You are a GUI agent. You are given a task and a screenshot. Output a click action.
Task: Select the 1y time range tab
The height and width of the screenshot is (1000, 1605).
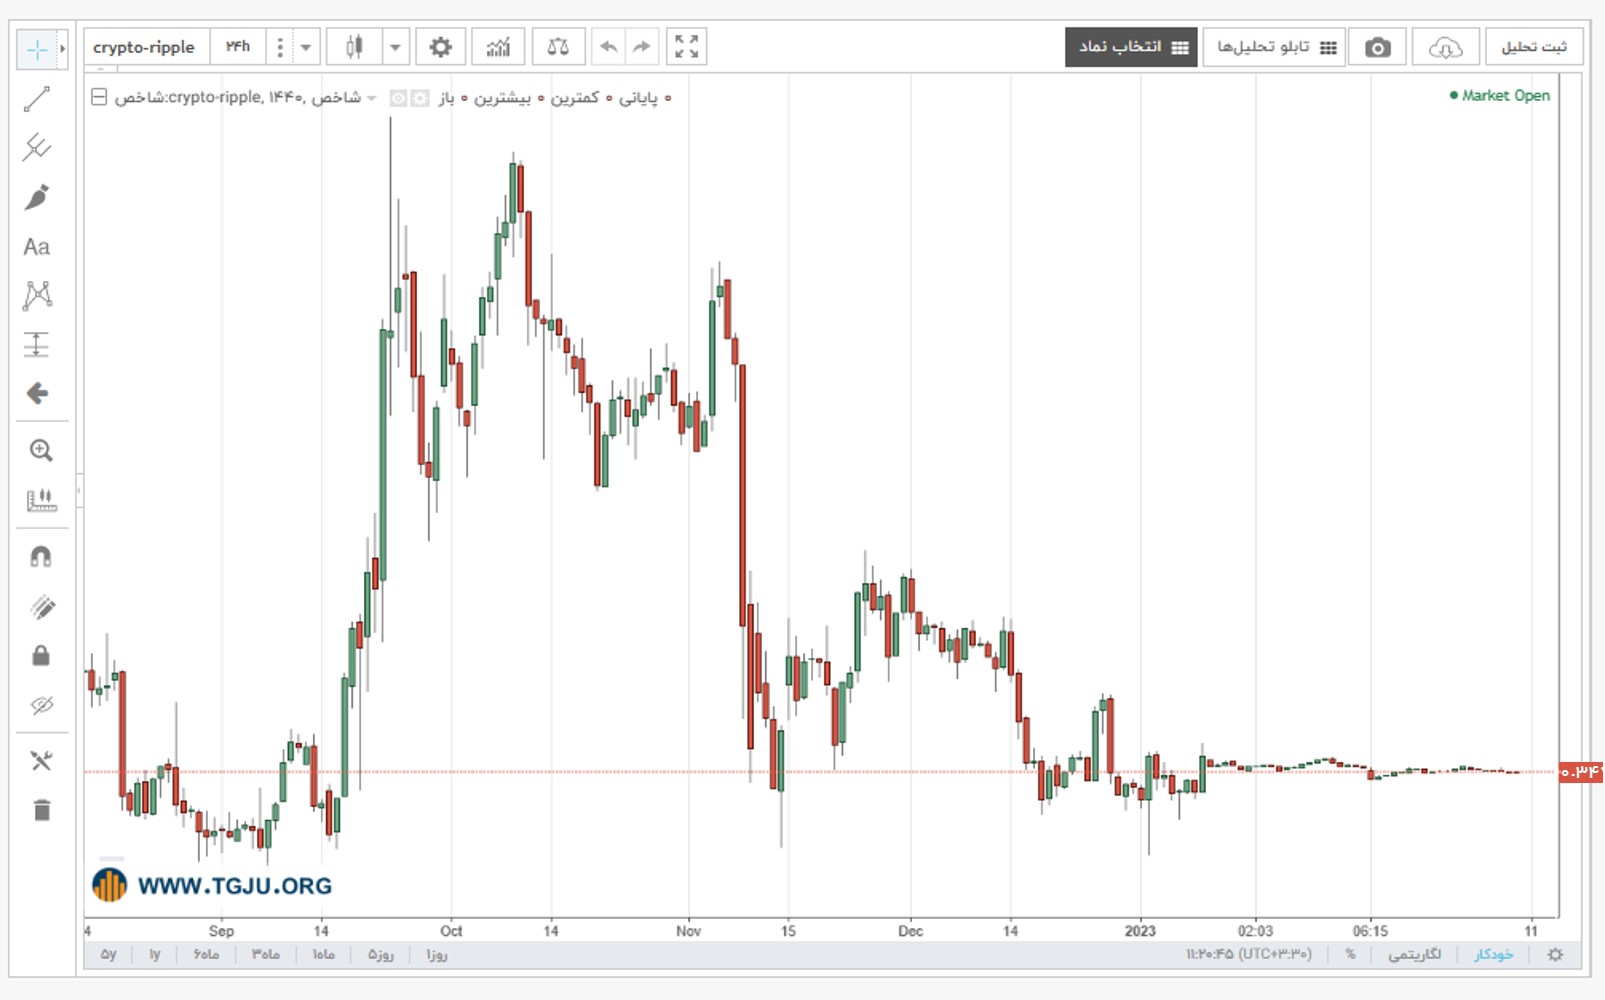(x=155, y=955)
